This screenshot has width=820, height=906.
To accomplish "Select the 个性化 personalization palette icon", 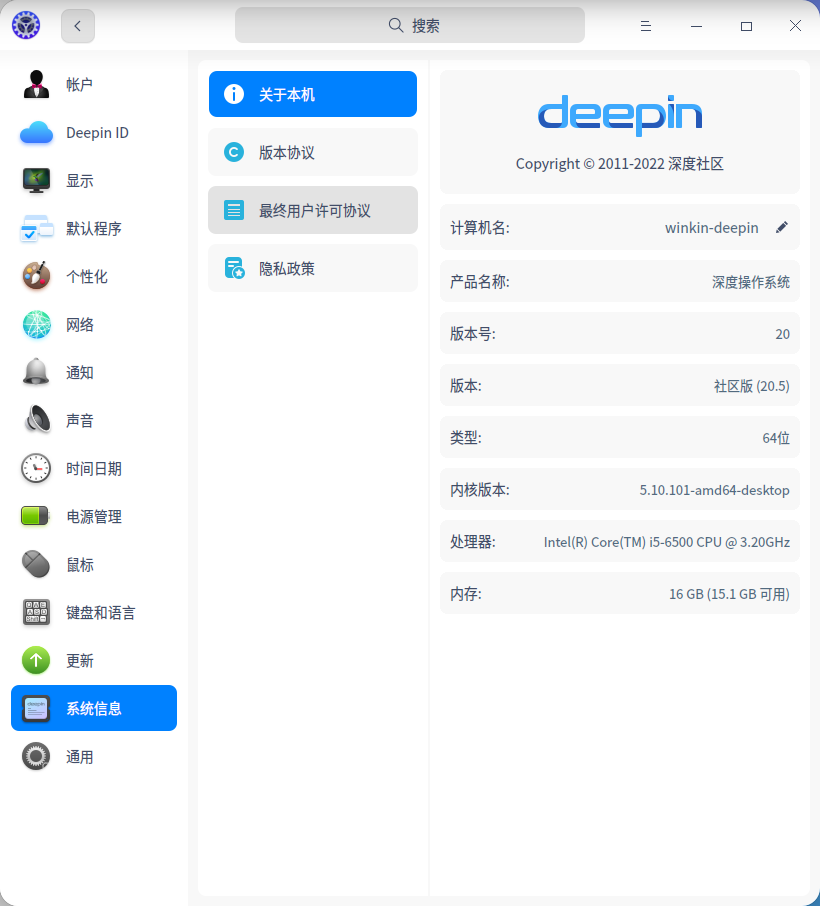I will [x=36, y=276].
